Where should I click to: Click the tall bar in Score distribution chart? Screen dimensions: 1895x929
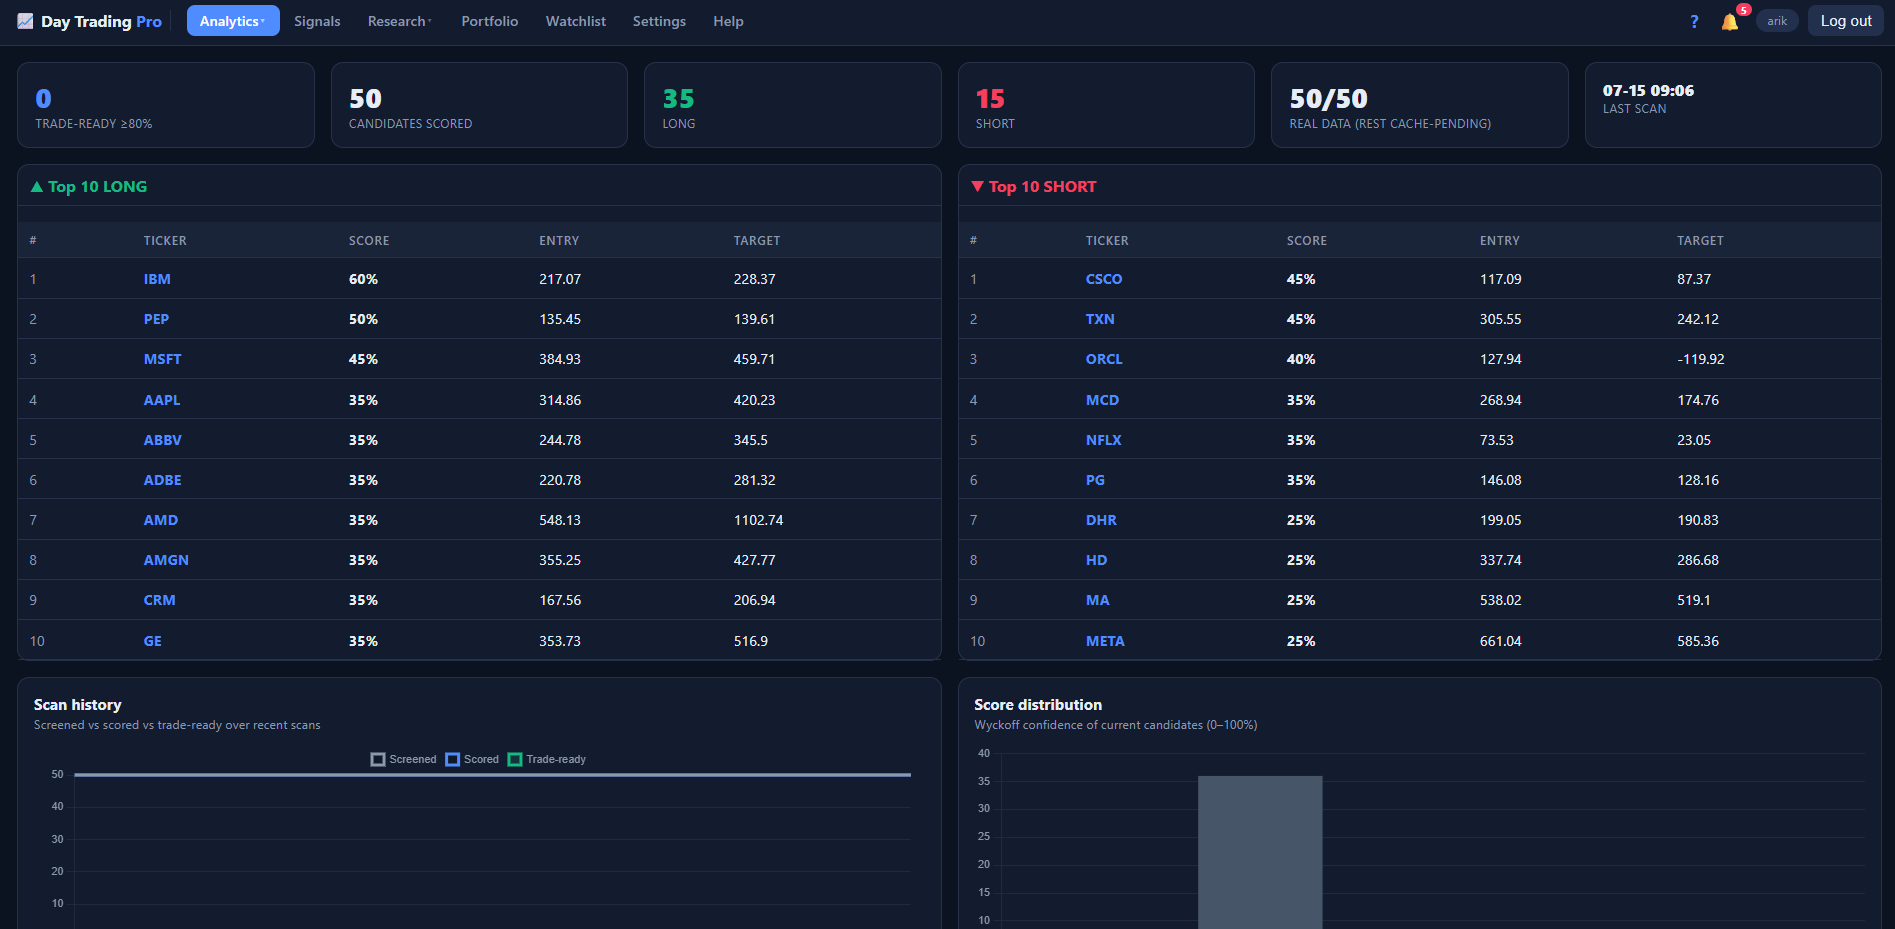(1260, 852)
